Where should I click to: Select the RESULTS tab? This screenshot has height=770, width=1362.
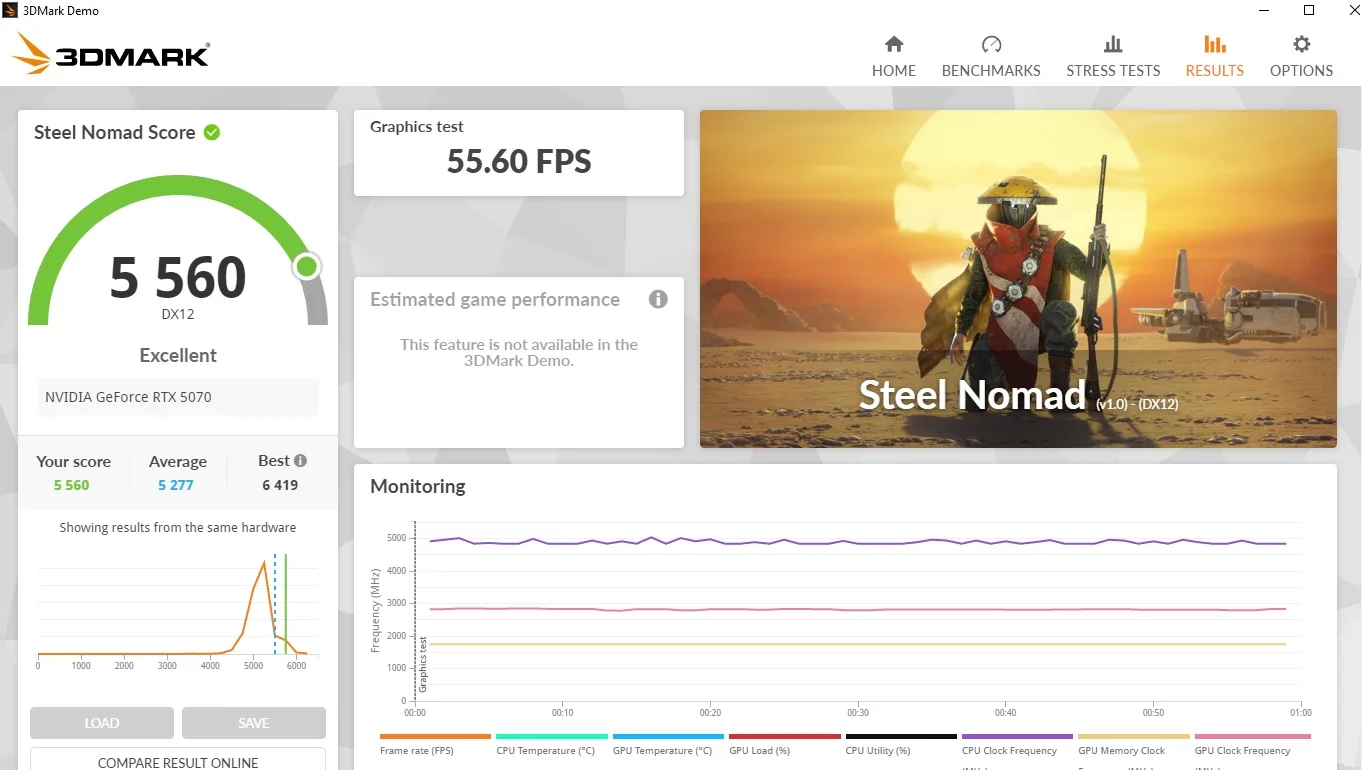(x=1215, y=57)
